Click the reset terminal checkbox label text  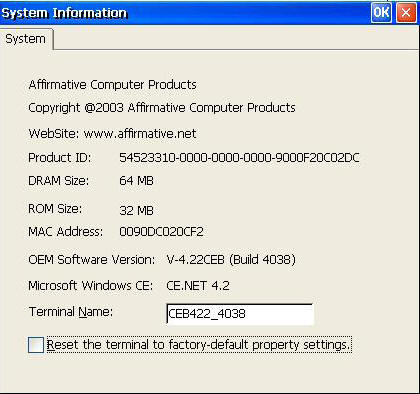click(199, 344)
